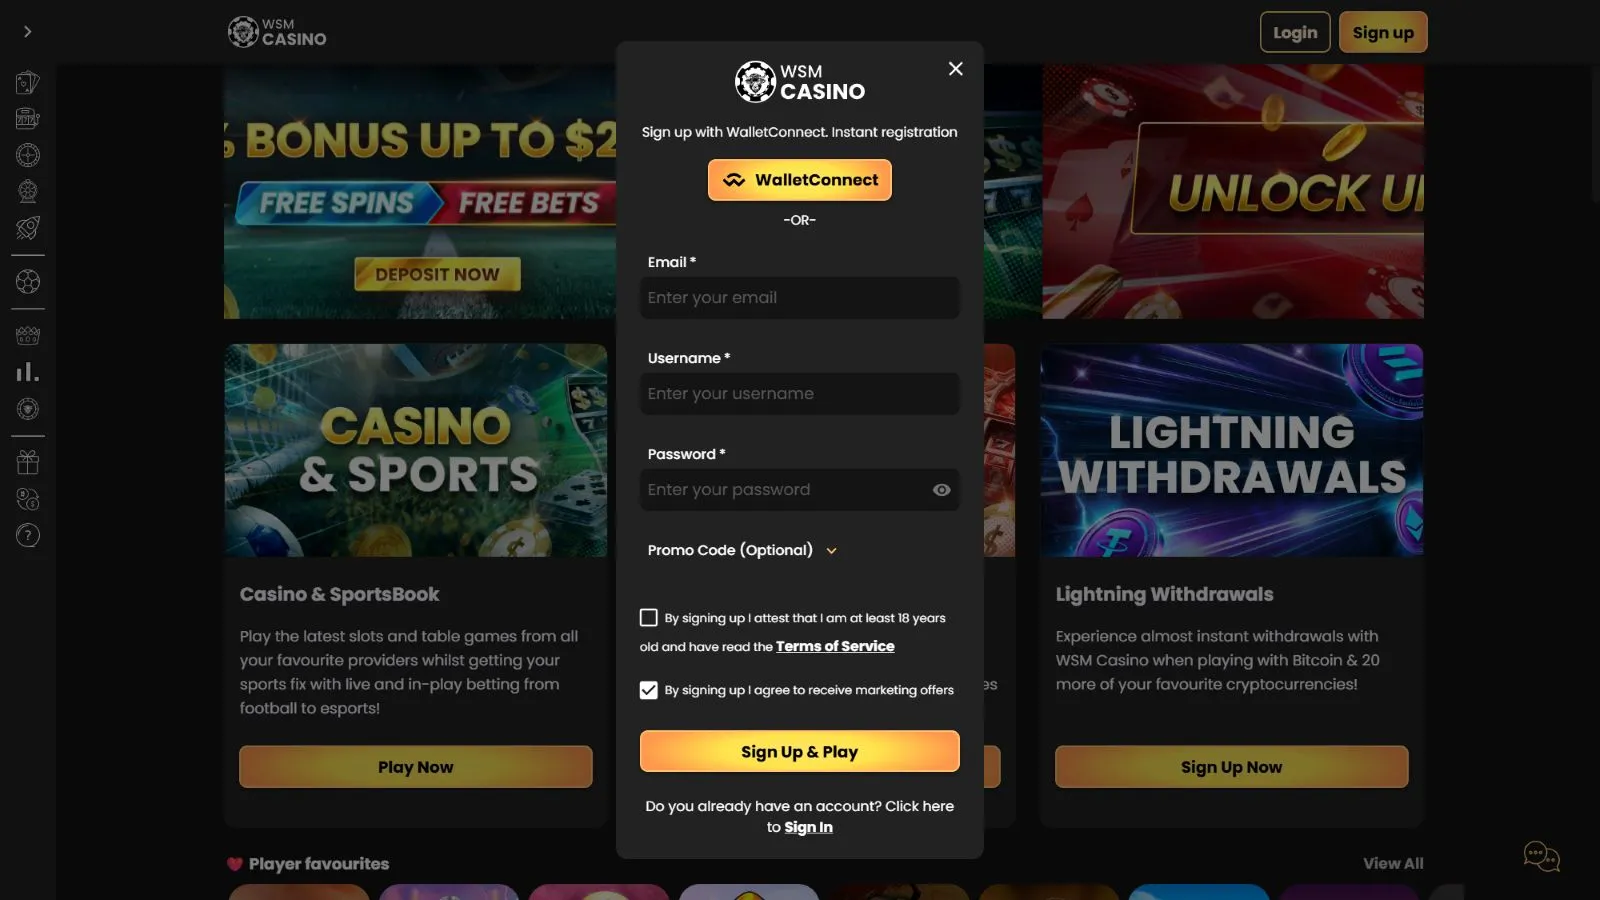The width and height of the screenshot is (1600, 900).
Task: Open the gift box promotions icon
Action: [28, 462]
